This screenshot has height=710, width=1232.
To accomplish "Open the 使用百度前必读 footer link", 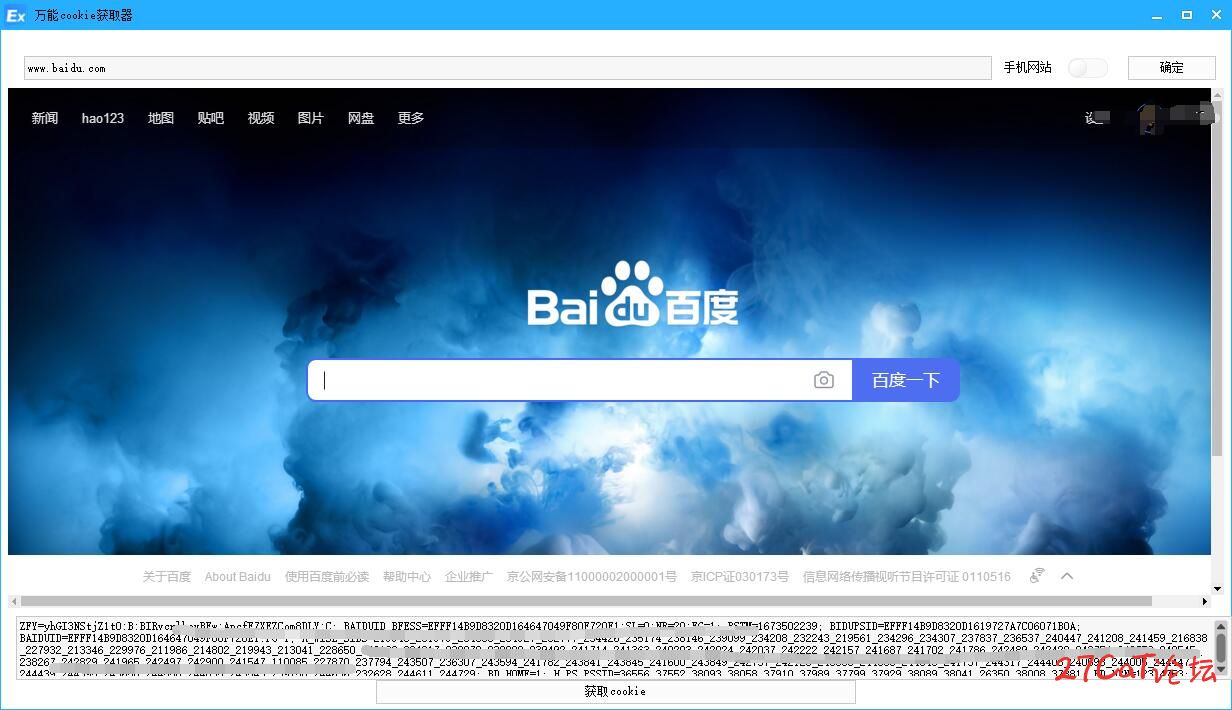I will pyautogui.click(x=327, y=577).
